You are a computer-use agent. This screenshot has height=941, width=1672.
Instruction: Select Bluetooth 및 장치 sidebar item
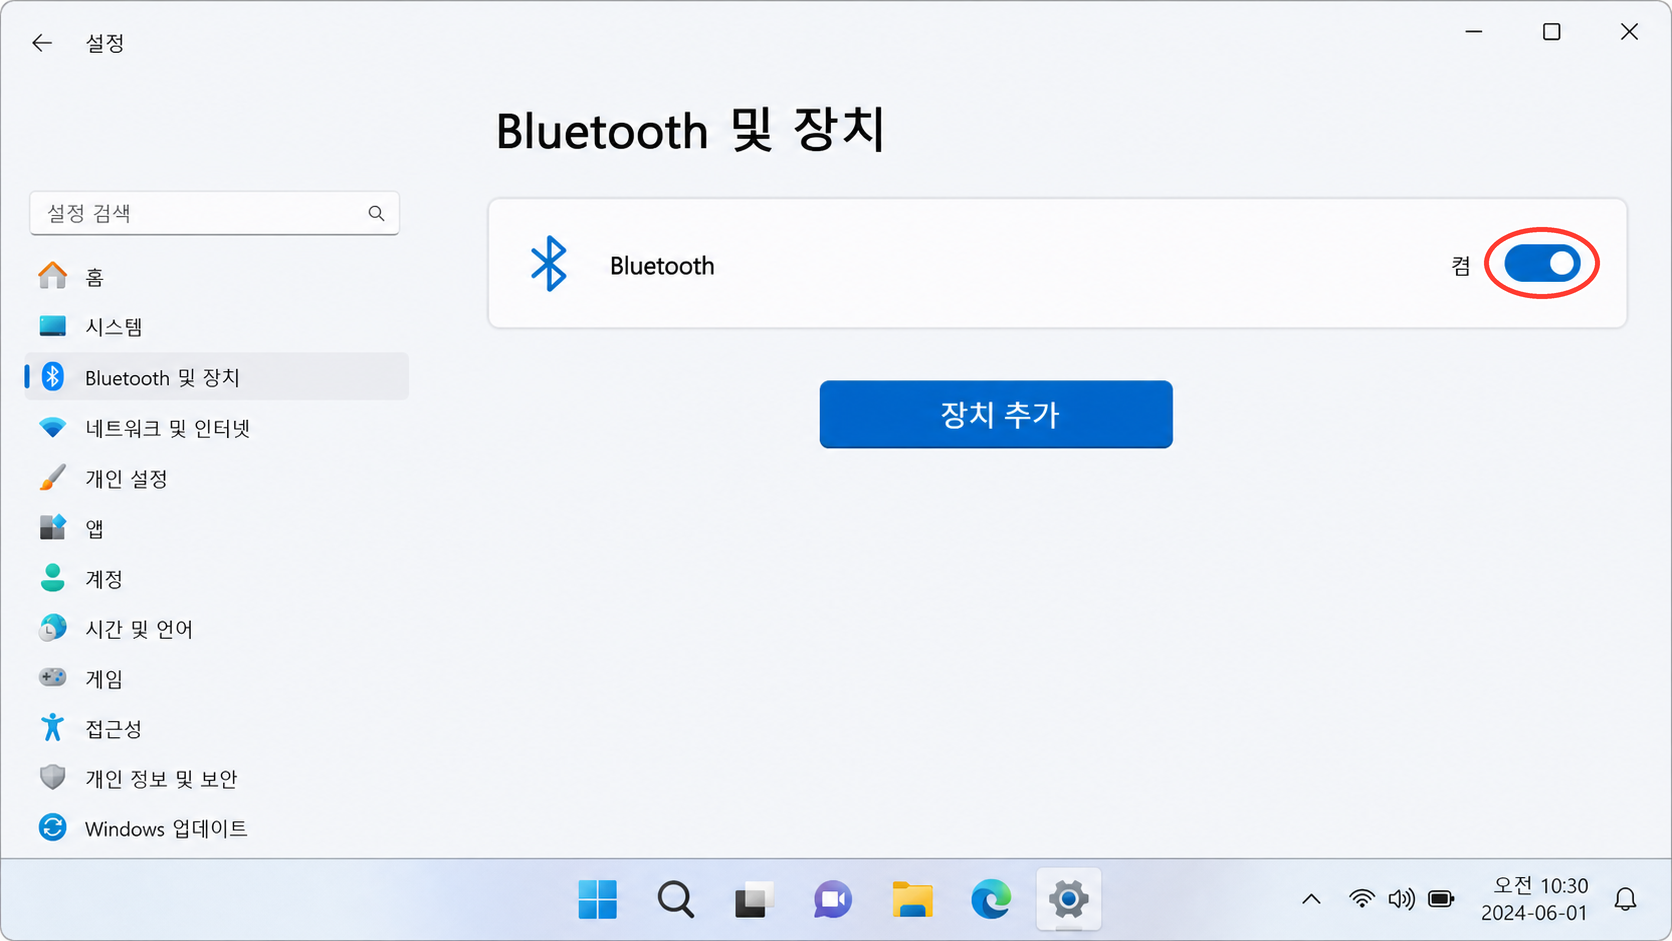[215, 377]
